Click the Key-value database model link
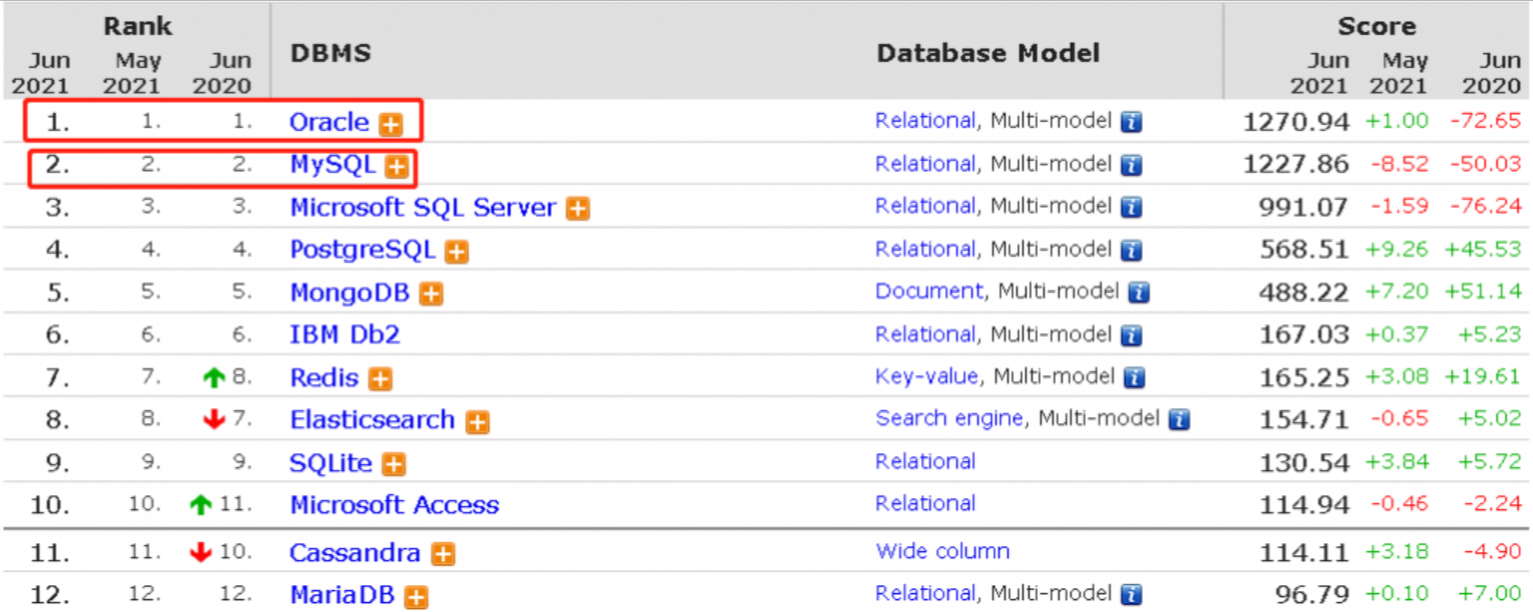Screen dimensions: 1533x612 pyautogui.click(x=926, y=376)
